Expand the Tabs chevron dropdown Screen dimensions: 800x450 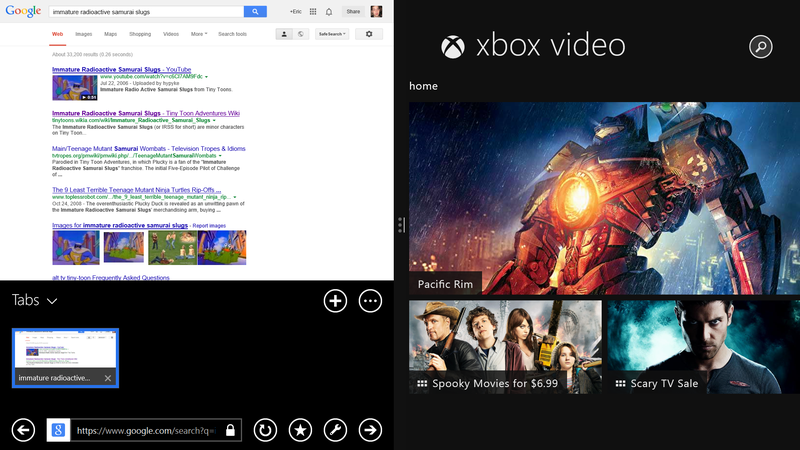pyautogui.click(x=52, y=301)
